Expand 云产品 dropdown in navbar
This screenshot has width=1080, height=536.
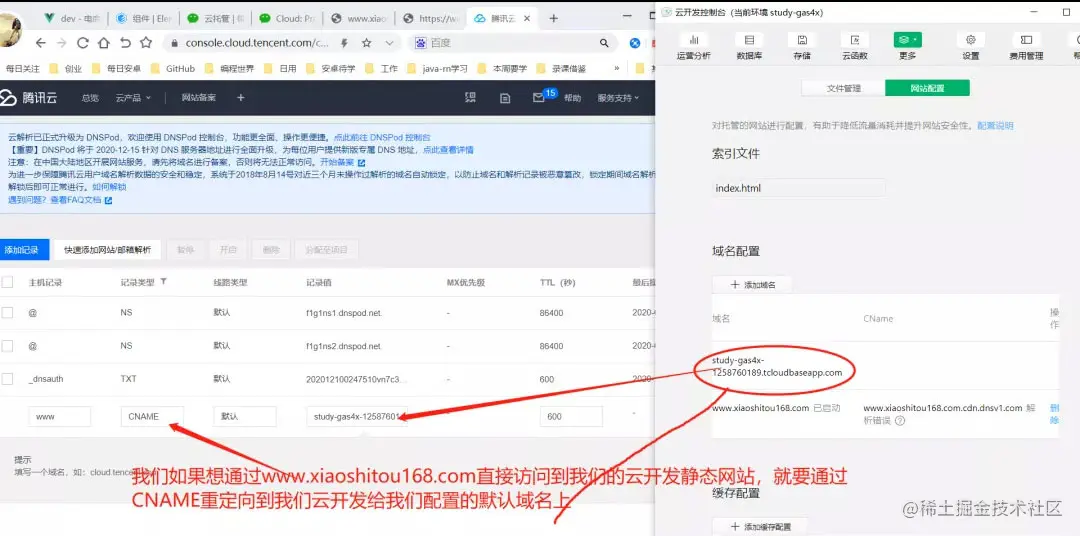[134, 98]
